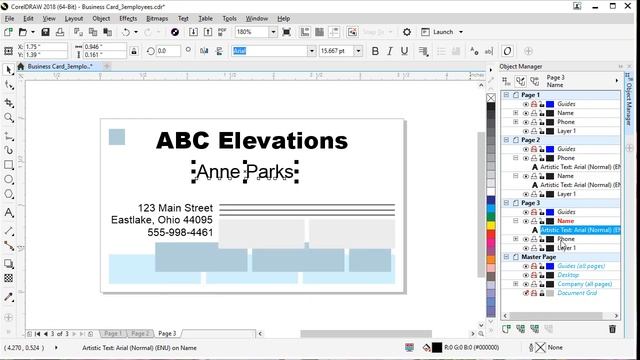
Task: Select the Color Eyedropper tool
Action: [9, 297]
